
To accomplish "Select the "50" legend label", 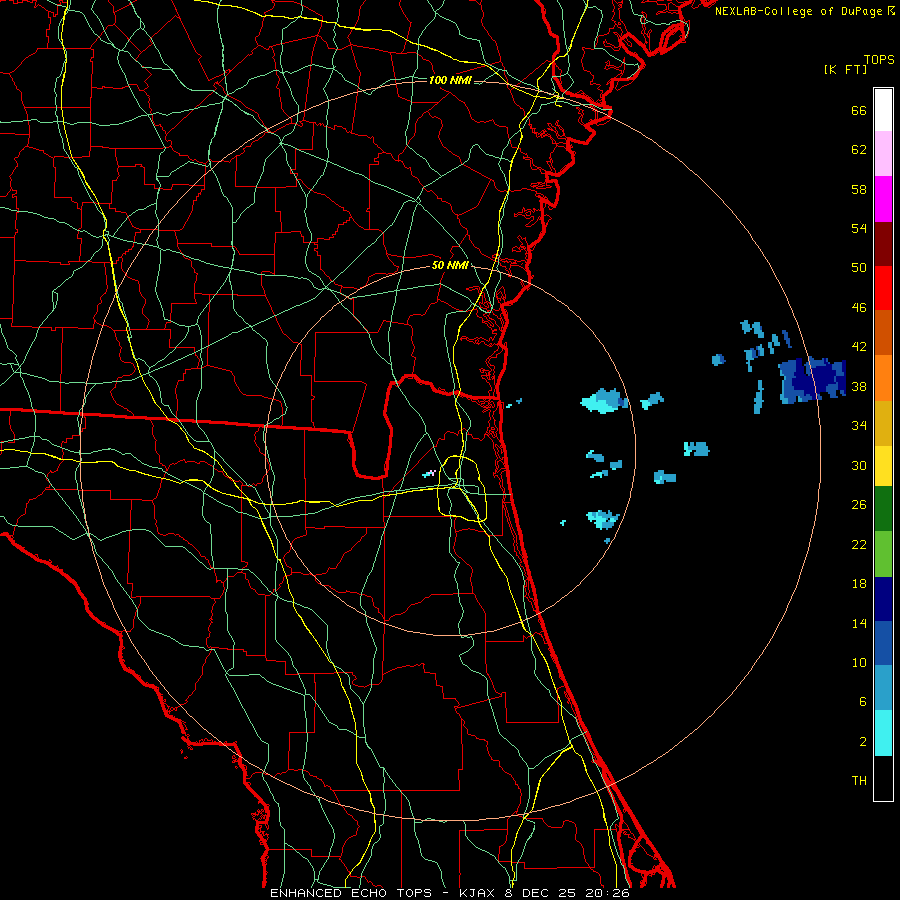I will coord(859,268).
